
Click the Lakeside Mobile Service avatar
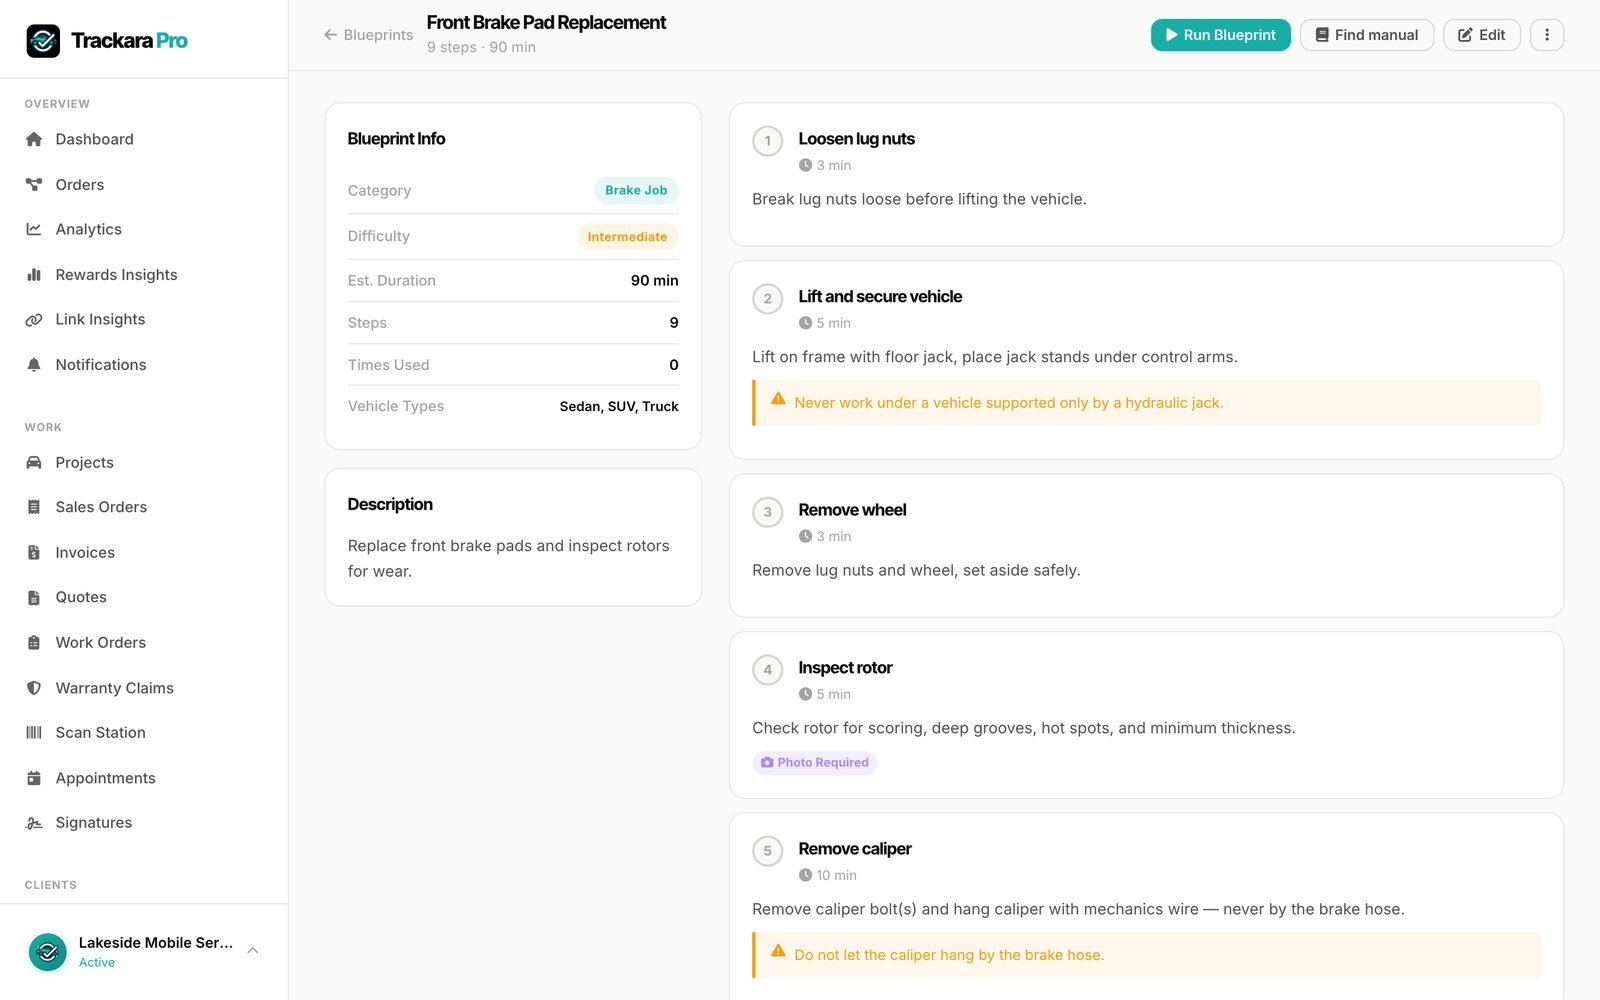(48, 952)
